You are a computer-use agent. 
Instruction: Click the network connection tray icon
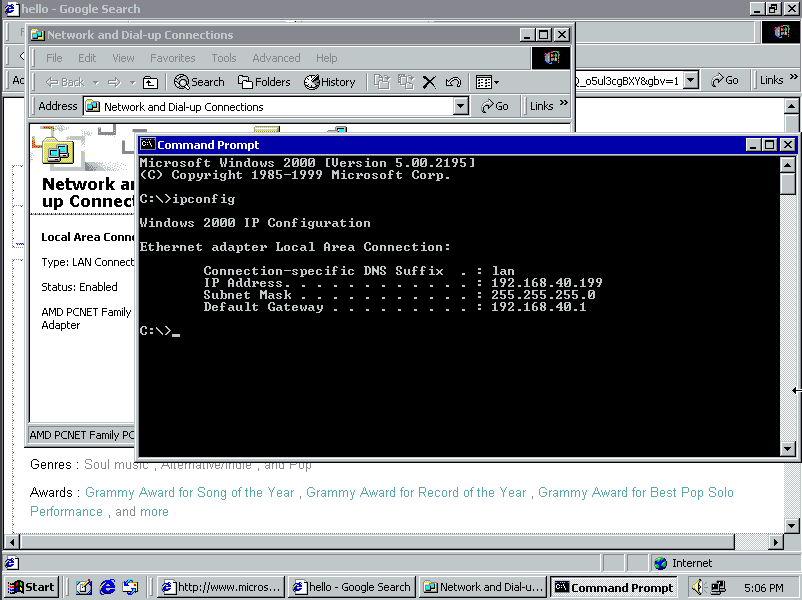[x=718, y=587]
